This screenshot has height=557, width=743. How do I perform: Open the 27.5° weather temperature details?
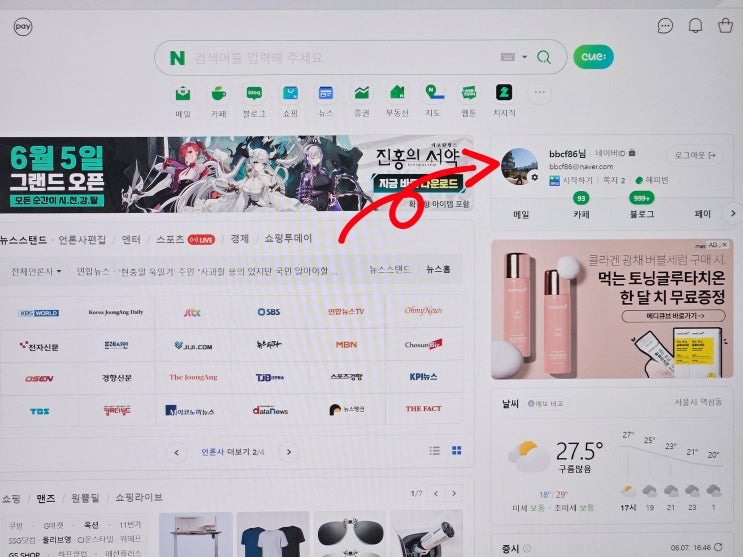579,451
